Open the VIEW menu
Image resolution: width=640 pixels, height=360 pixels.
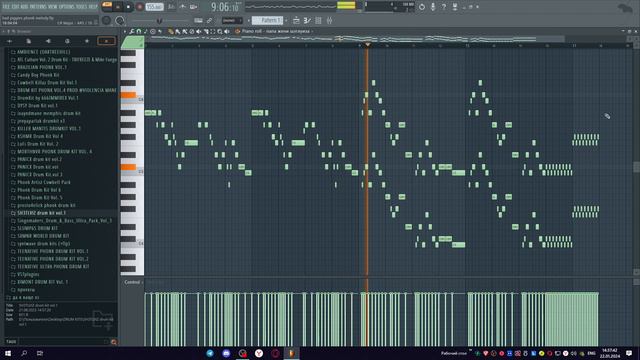pyautogui.click(x=53, y=7)
